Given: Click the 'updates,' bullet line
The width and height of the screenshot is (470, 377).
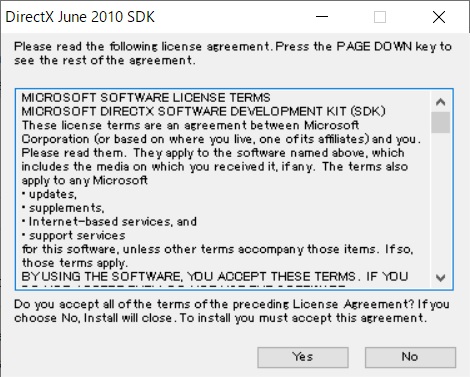Looking at the screenshot, I should (x=50, y=194).
